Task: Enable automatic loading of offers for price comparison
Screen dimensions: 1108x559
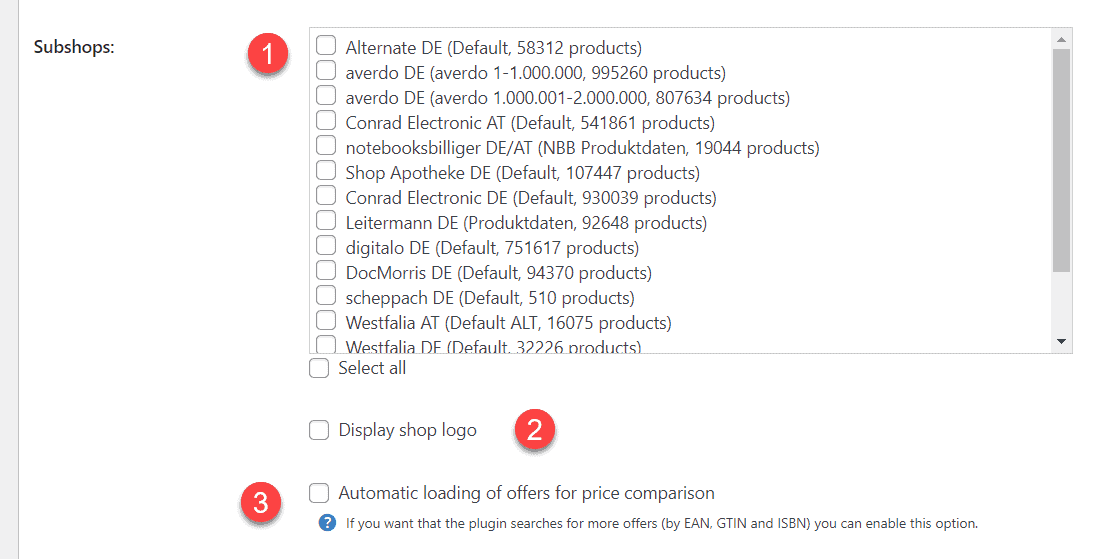Action: [x=319, y=493]
